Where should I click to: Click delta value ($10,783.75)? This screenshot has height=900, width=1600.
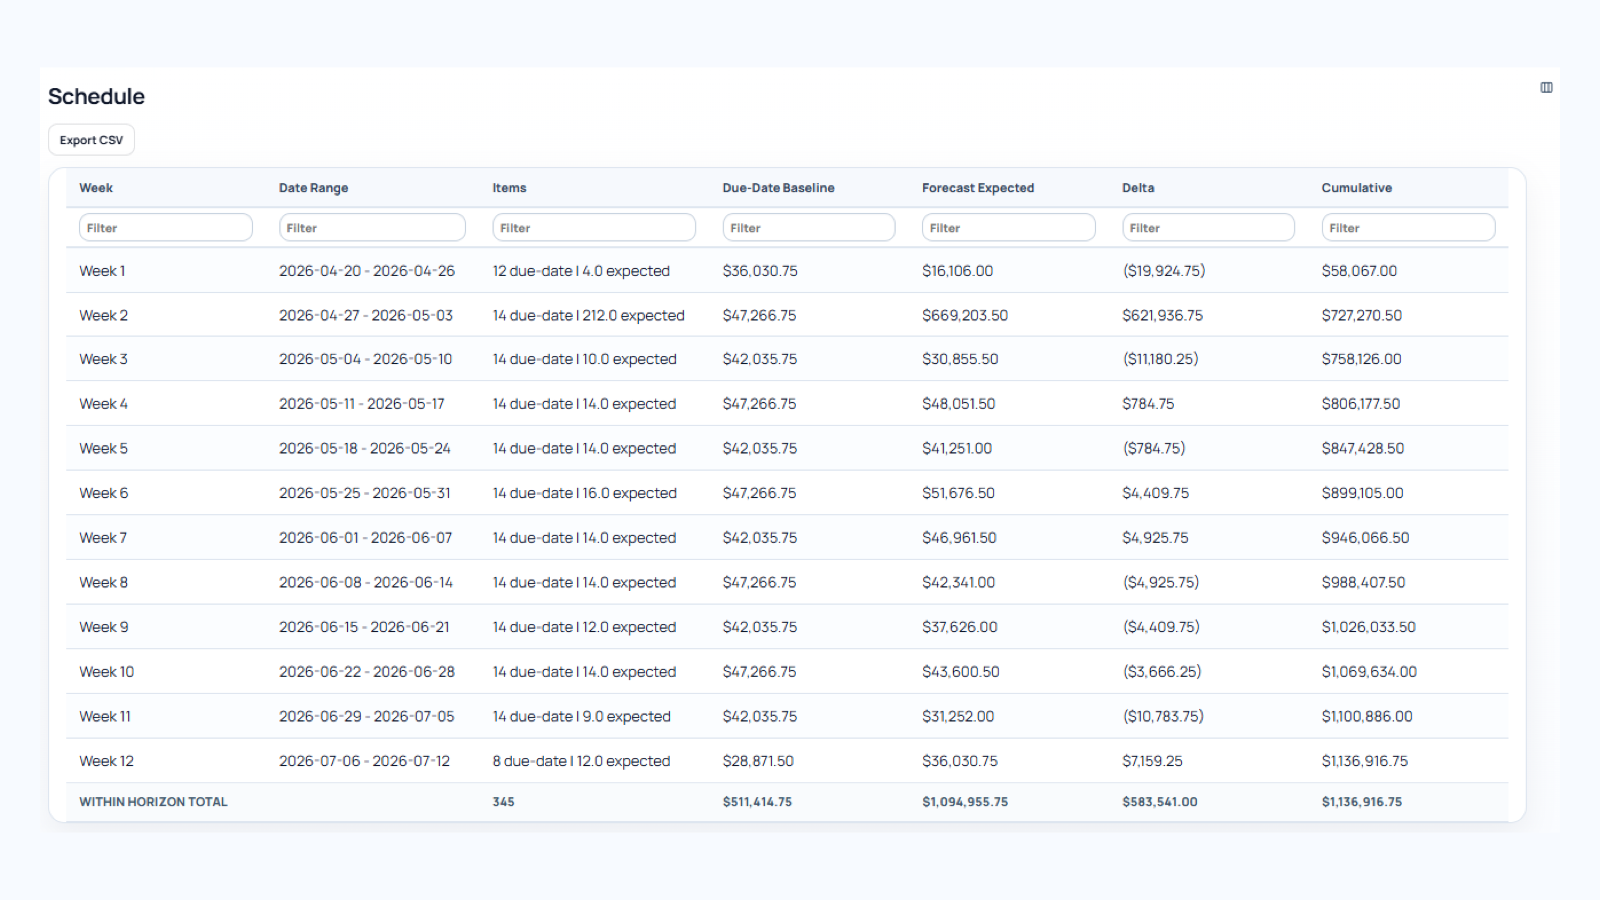(x=1163, y=716)
